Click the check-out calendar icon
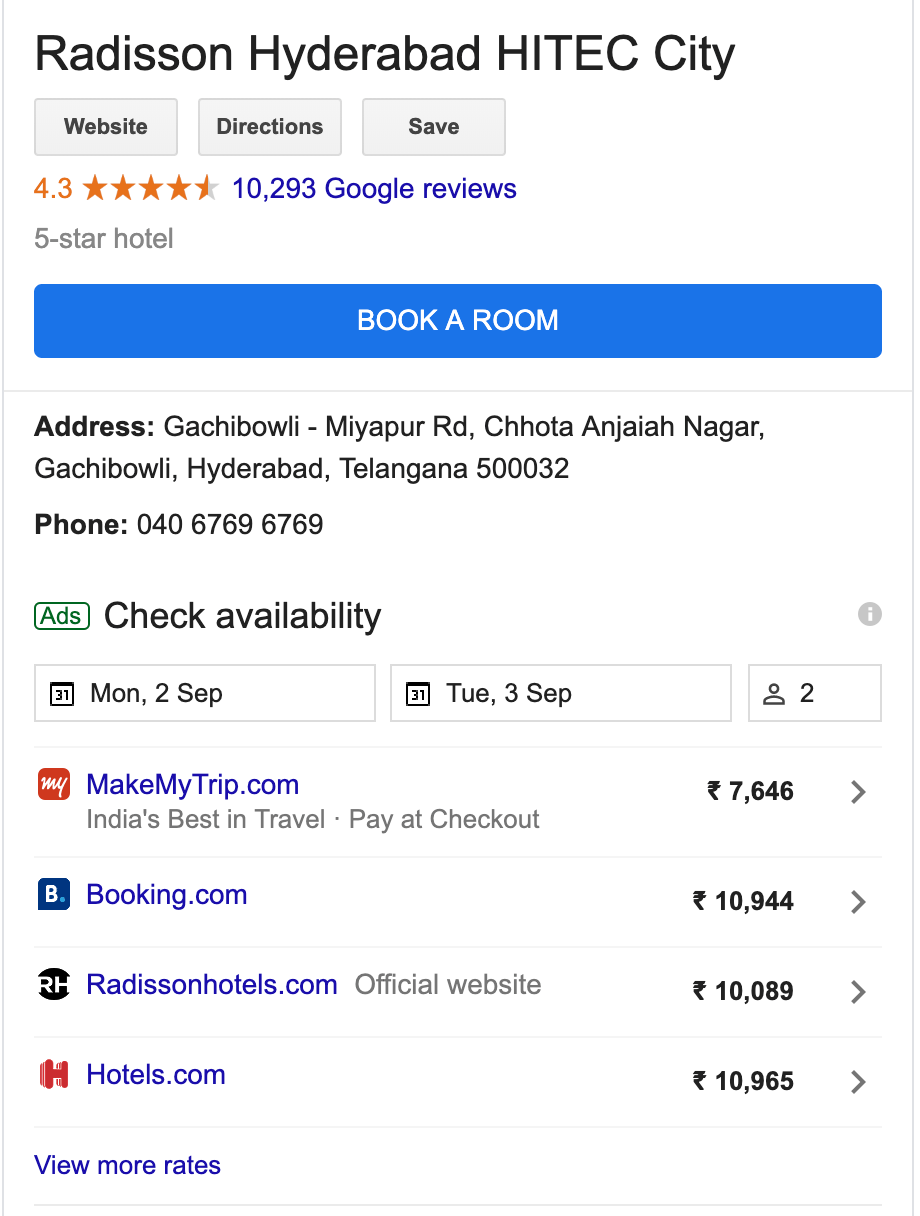 tap(418, 694)
